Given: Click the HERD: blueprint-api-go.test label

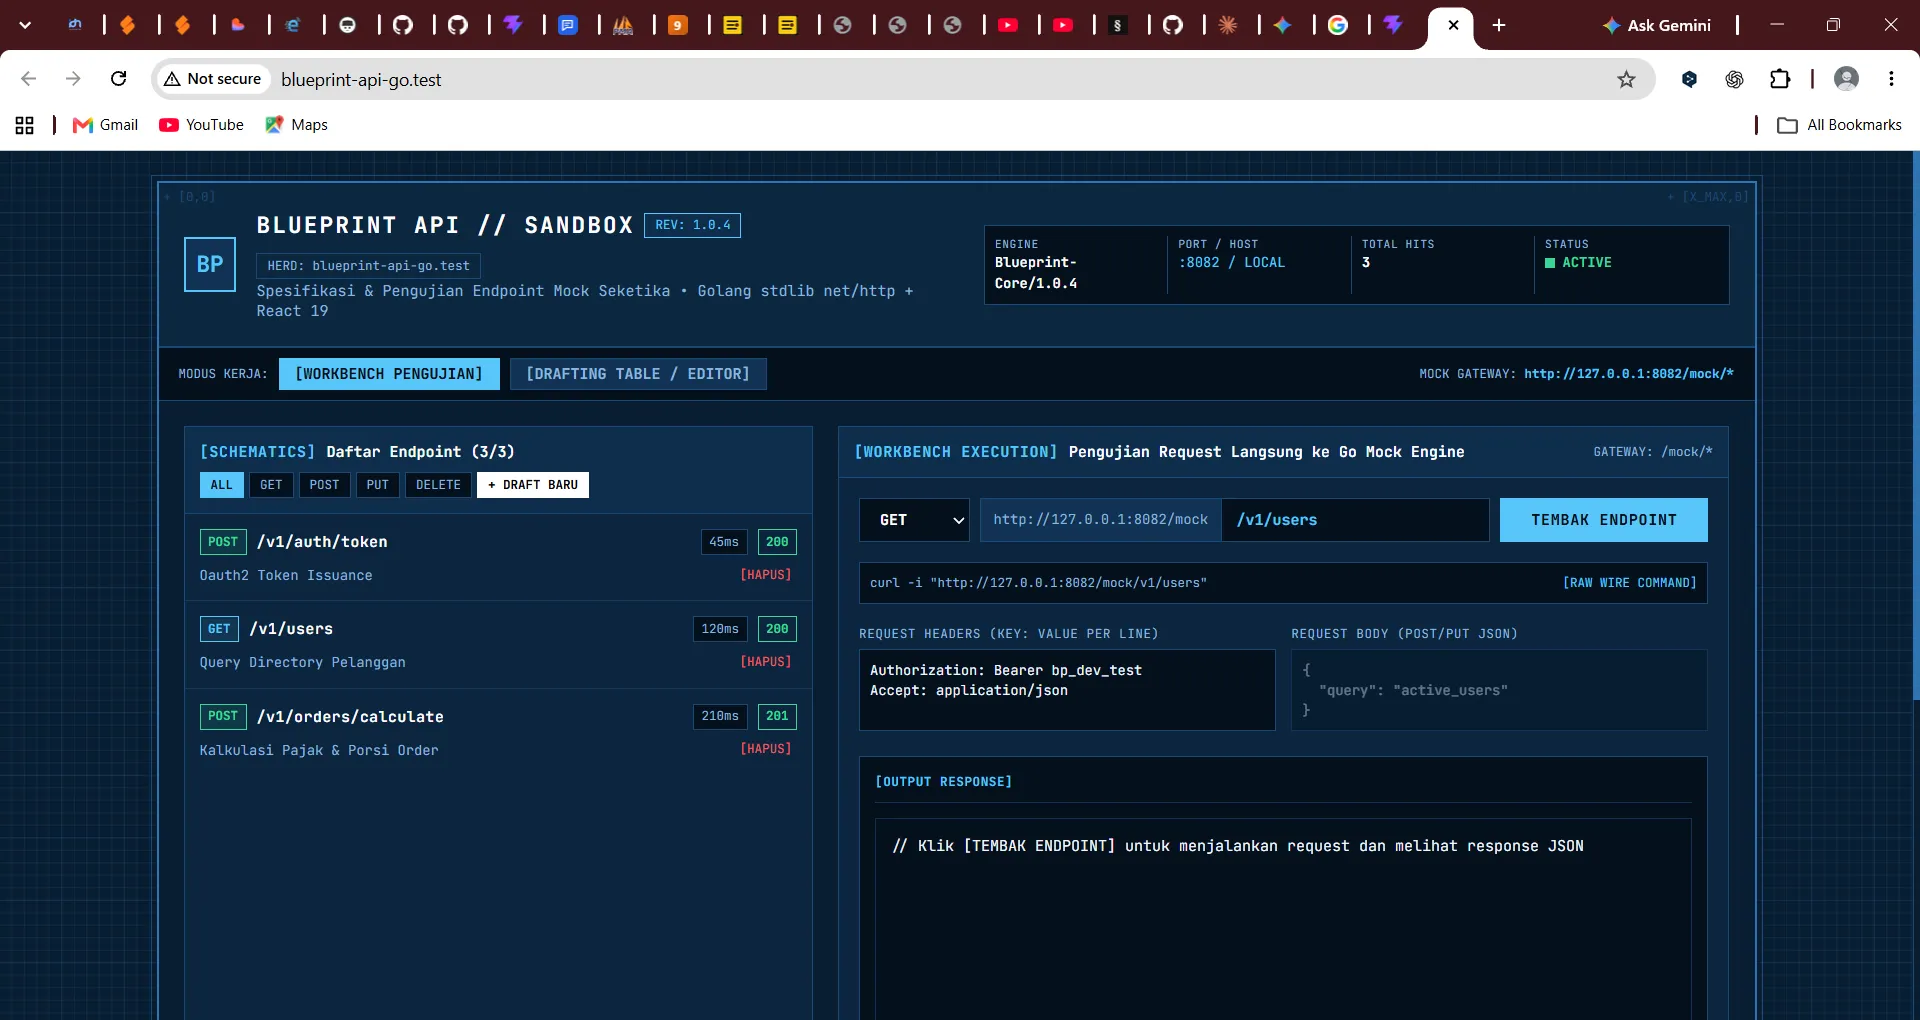Looking at the screenshot, I should (368, 266).
